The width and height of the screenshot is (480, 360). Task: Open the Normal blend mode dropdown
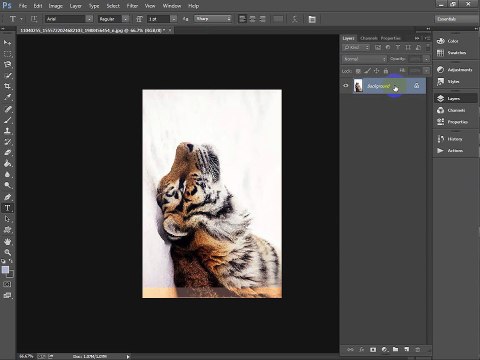coord(364,59)
